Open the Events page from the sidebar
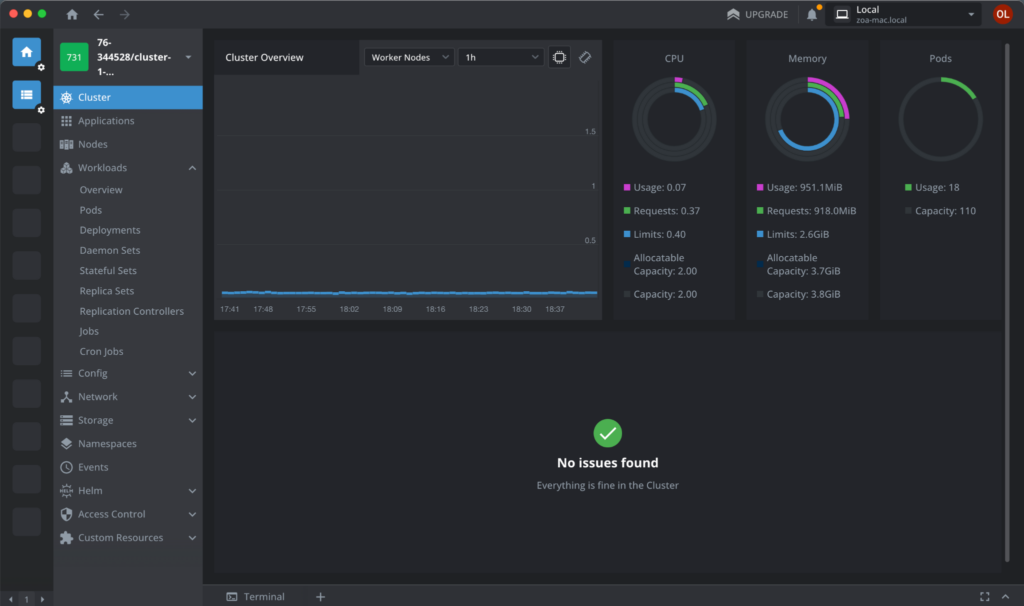 (x=93, y=467)
